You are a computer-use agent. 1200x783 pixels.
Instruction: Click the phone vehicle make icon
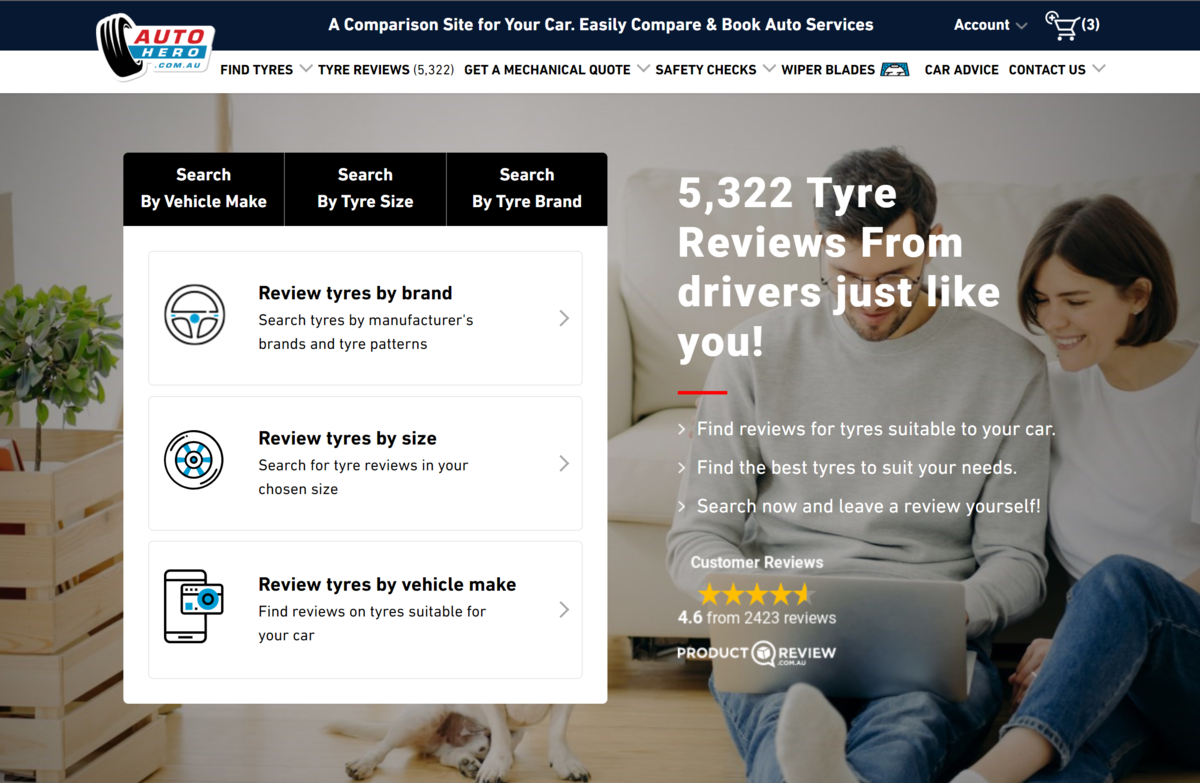[x=194, y=606]
